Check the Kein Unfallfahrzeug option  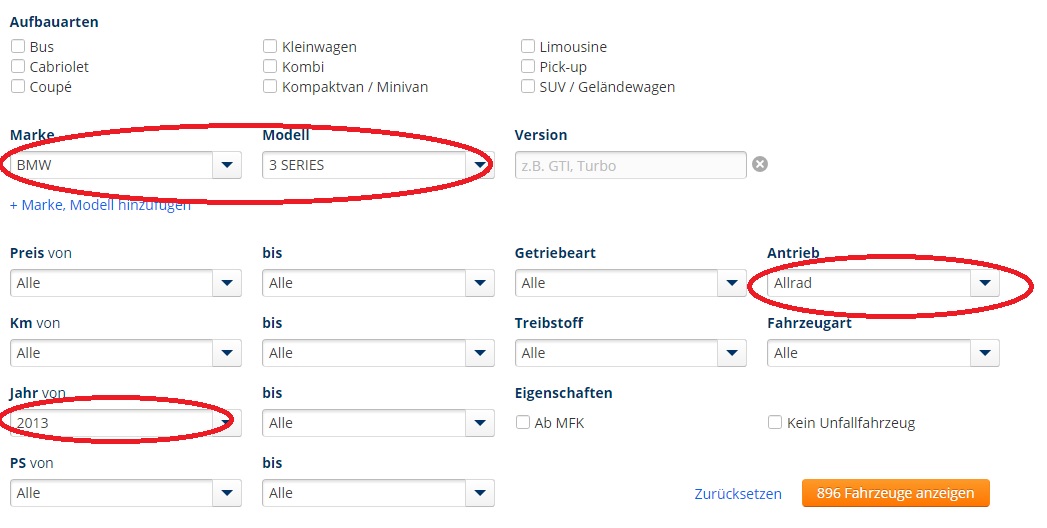(774, 423)
